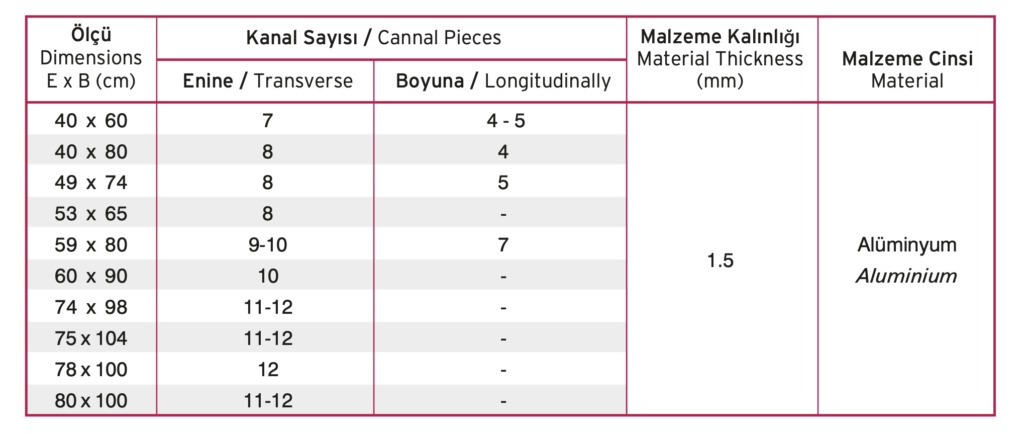Select the 40 x 60 dimension cell
Screen dimensions: 1024x434
coord(91,121)
